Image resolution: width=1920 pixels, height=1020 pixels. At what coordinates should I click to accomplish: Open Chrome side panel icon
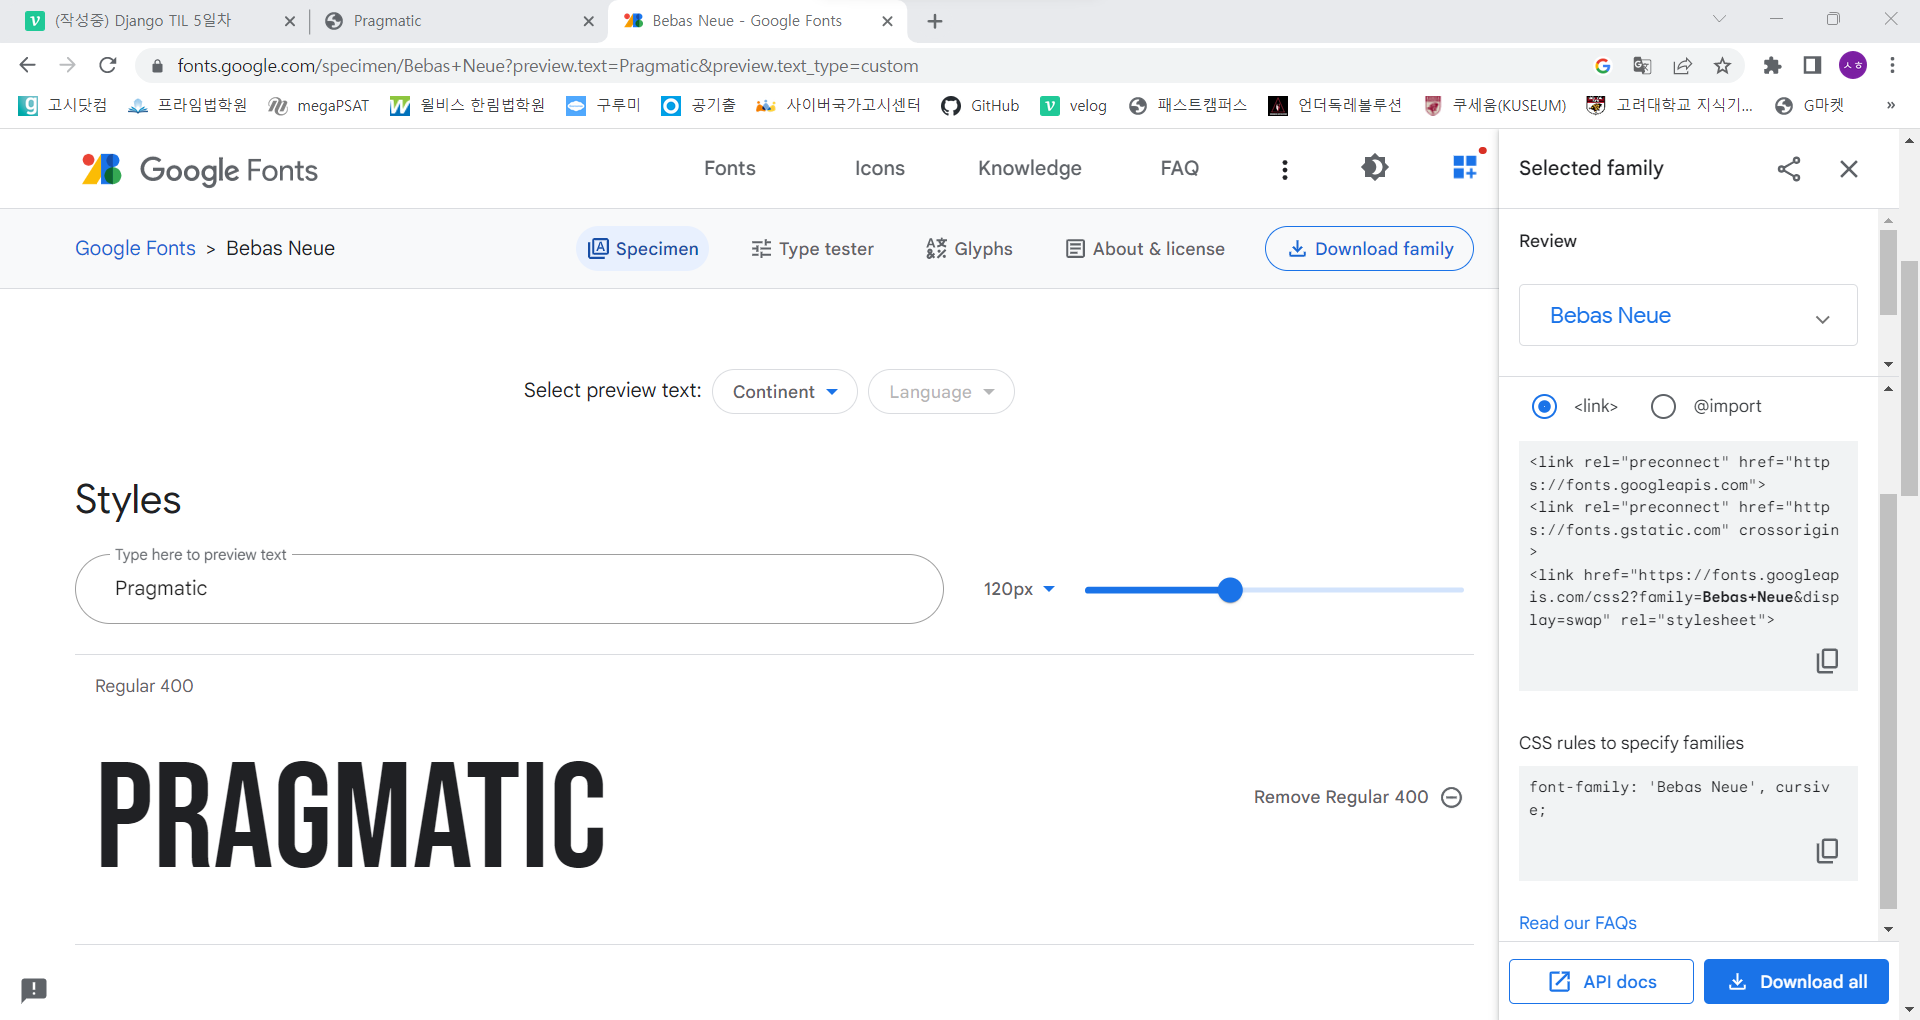[x=1812, y=65]
